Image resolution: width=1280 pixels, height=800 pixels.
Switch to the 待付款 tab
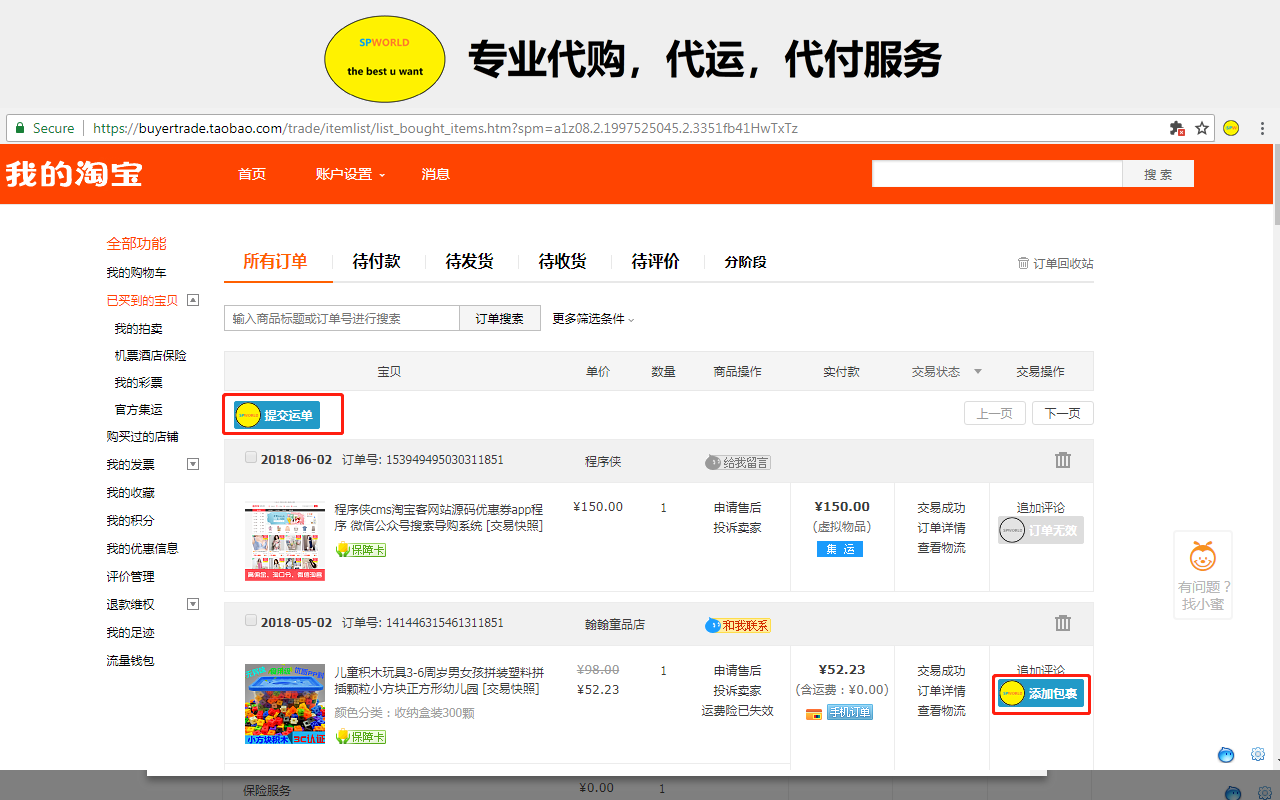(376, 261)
